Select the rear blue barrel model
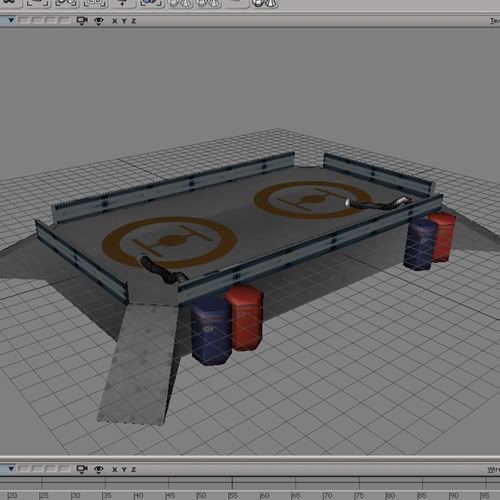Screen dimensions: 500x500 tap(419, 244)
